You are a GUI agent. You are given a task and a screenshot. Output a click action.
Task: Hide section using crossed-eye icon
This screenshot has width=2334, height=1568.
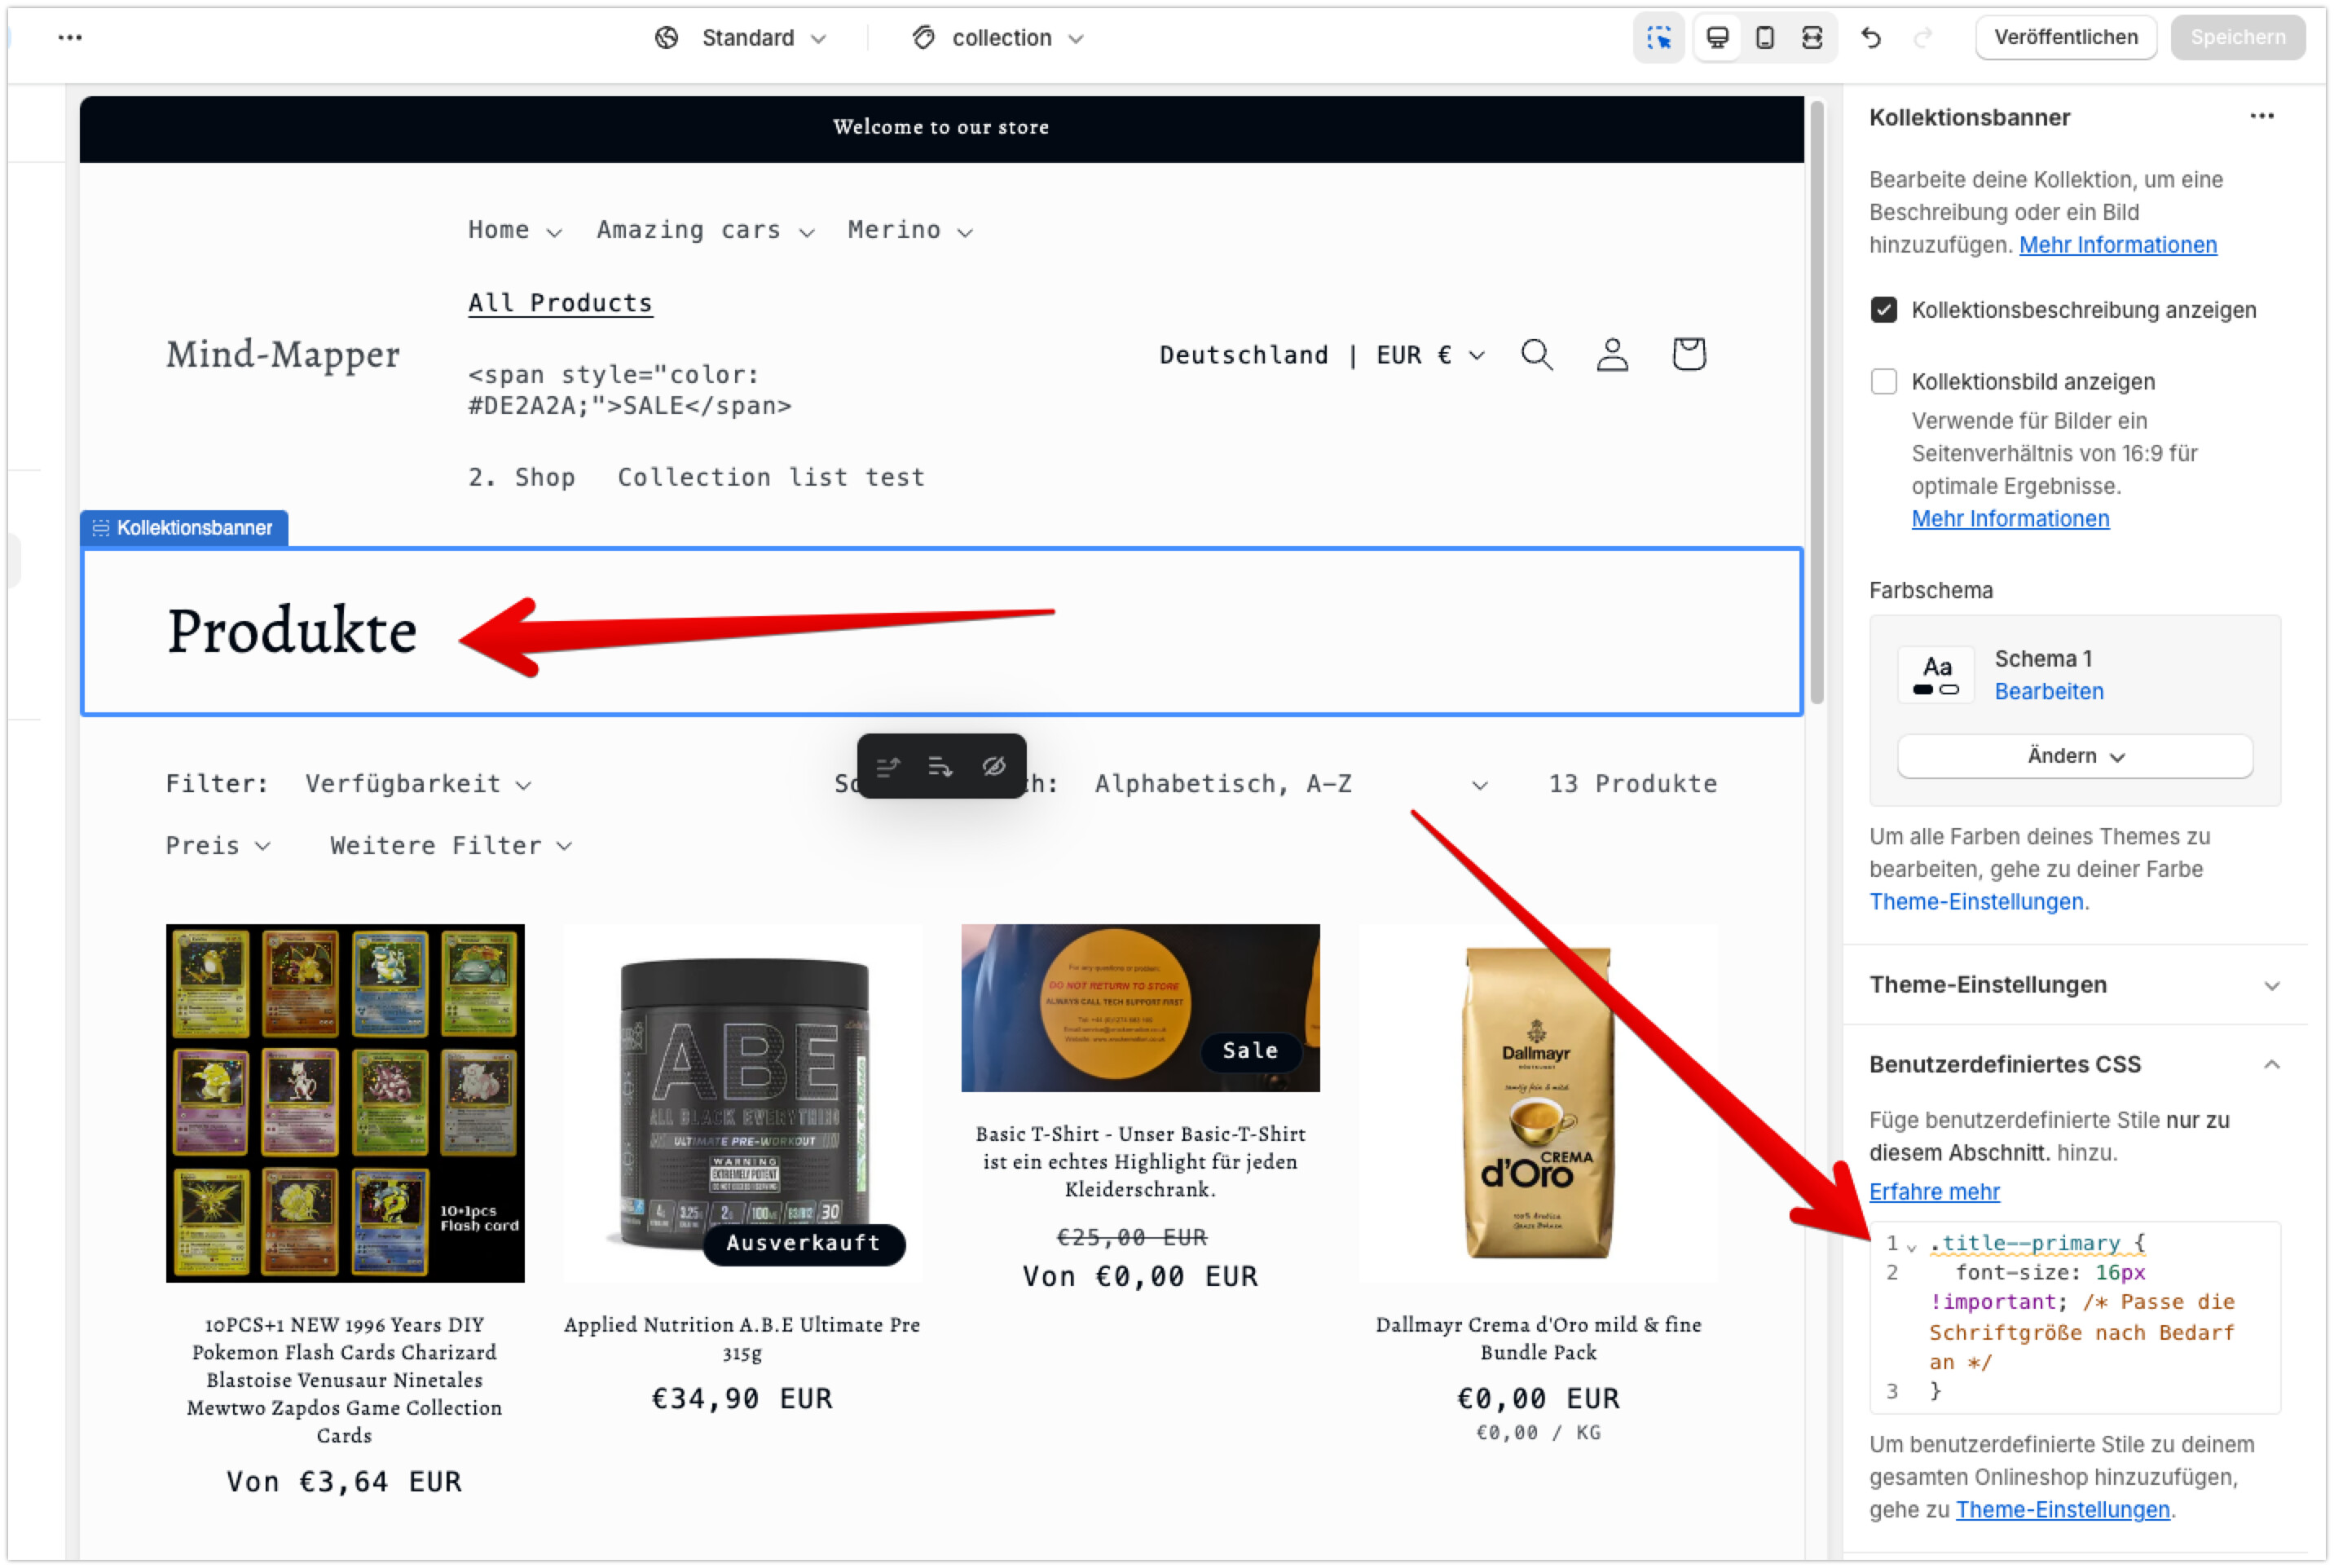pos(993,767)
